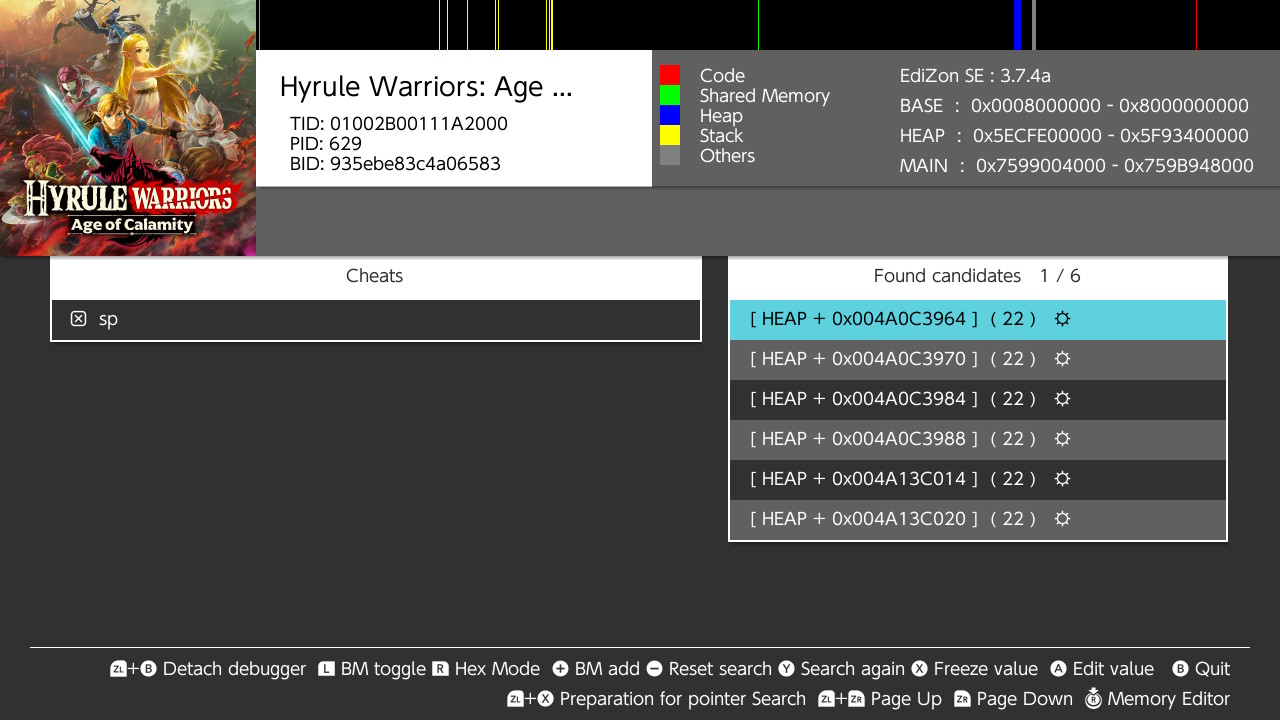Click the Cheats panel header
This screenshot has width=1280, height=720.
[x=375, y=276]
